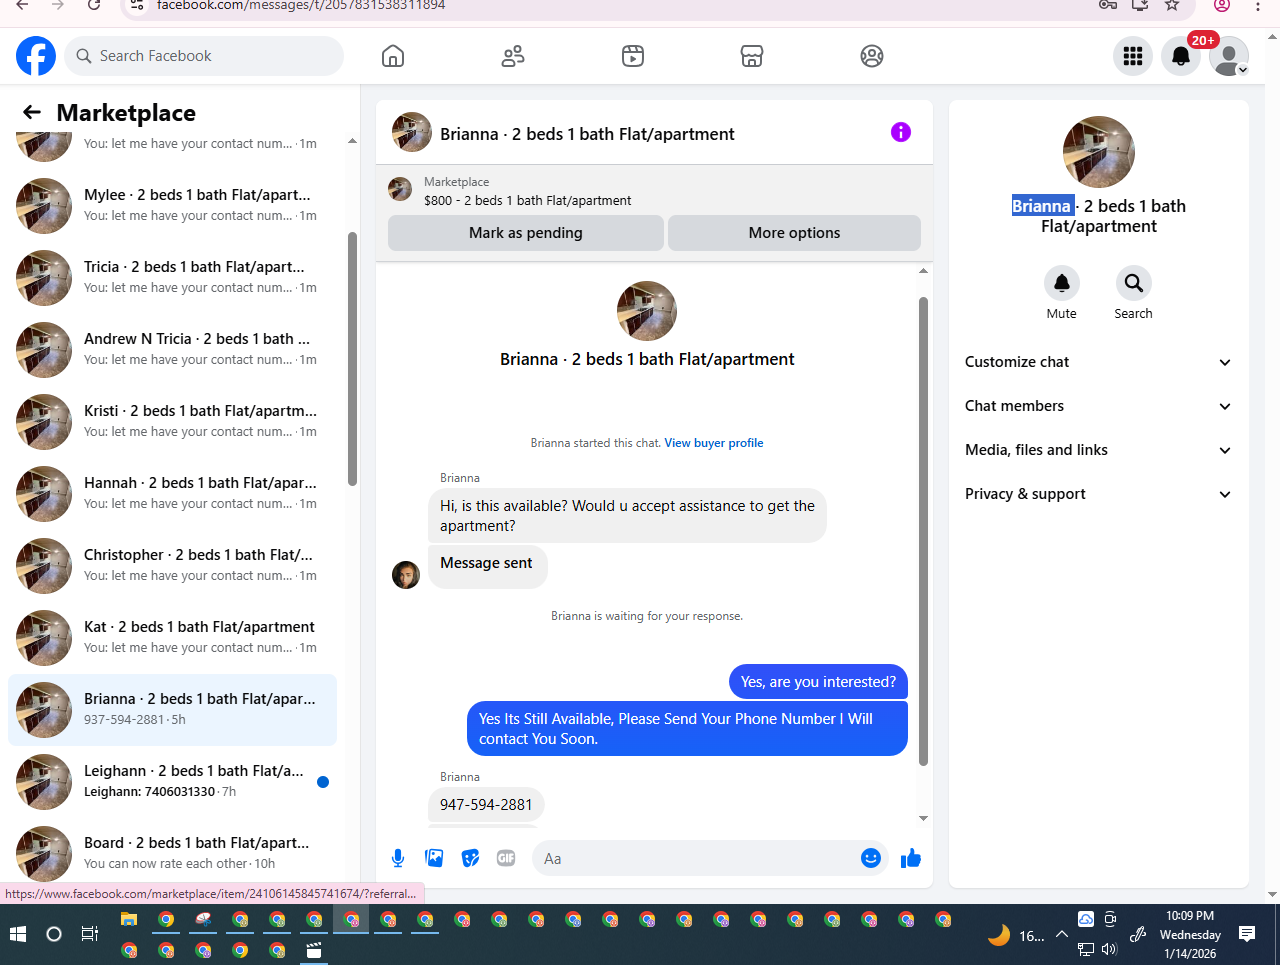The width and height of the screenshot is (1280, 965).
Task: Click the "Yes, are you interested?" message
Action: (818, 682)
